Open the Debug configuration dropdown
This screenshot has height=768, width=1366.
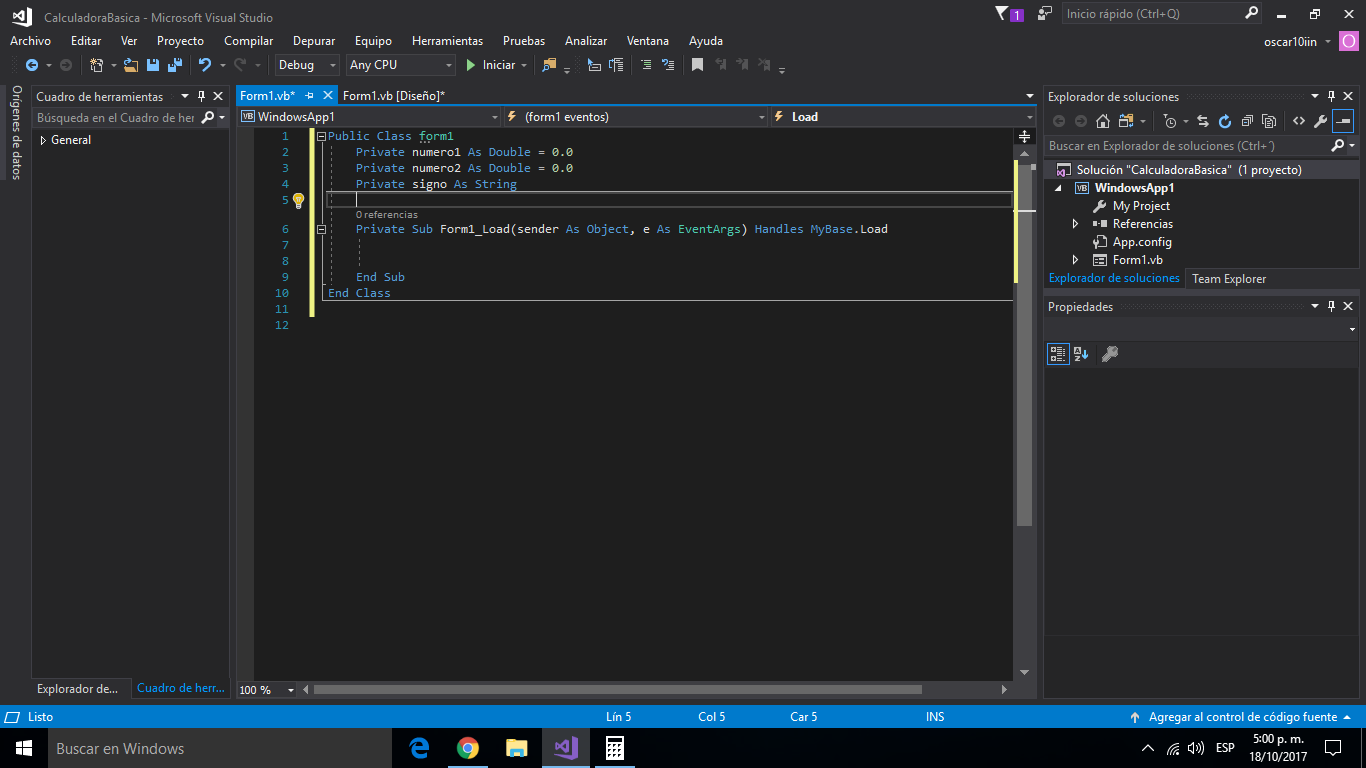(x=307, y=65)
